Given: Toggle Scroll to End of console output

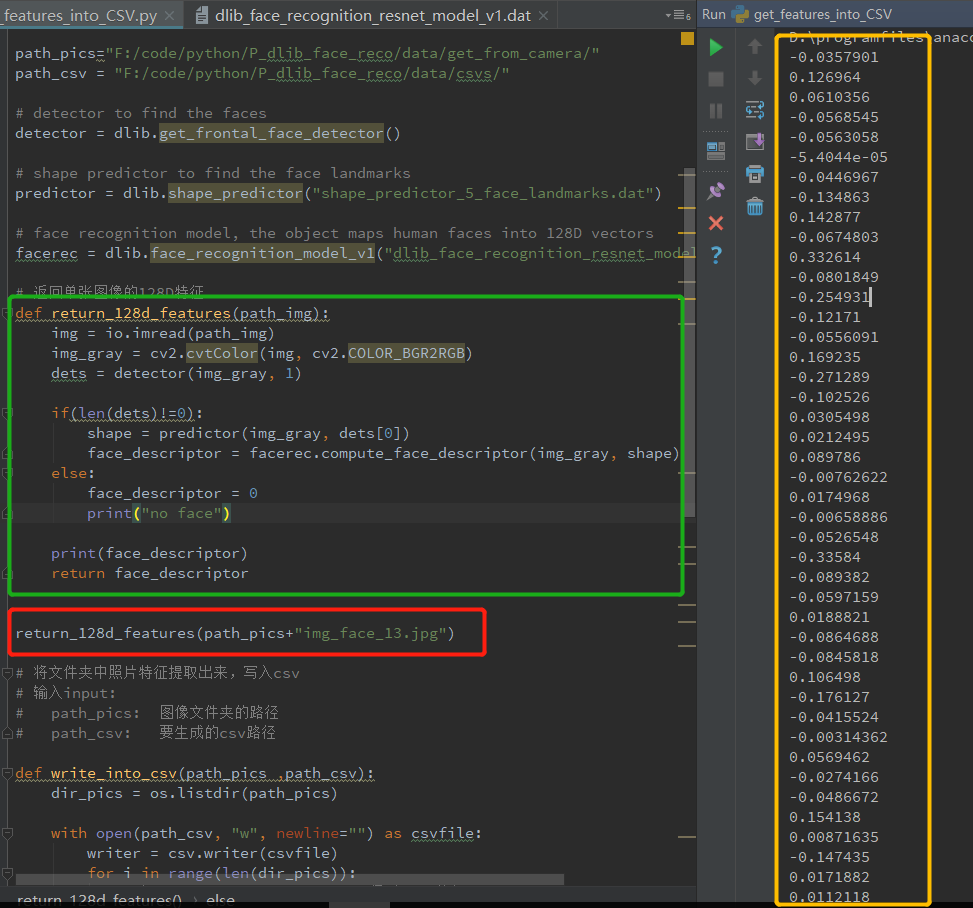Looking at the screenshot, I should pos(755,142).
